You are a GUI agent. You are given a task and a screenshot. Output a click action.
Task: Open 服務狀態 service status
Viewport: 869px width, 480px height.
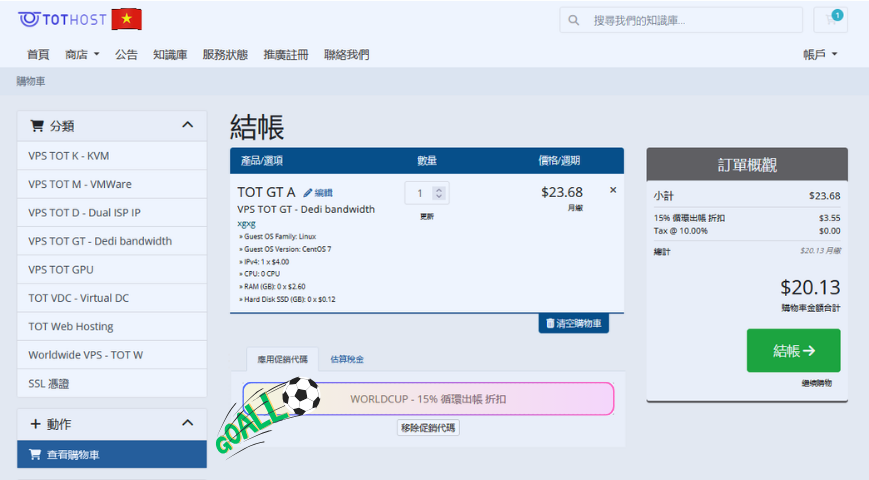(225, 54)
